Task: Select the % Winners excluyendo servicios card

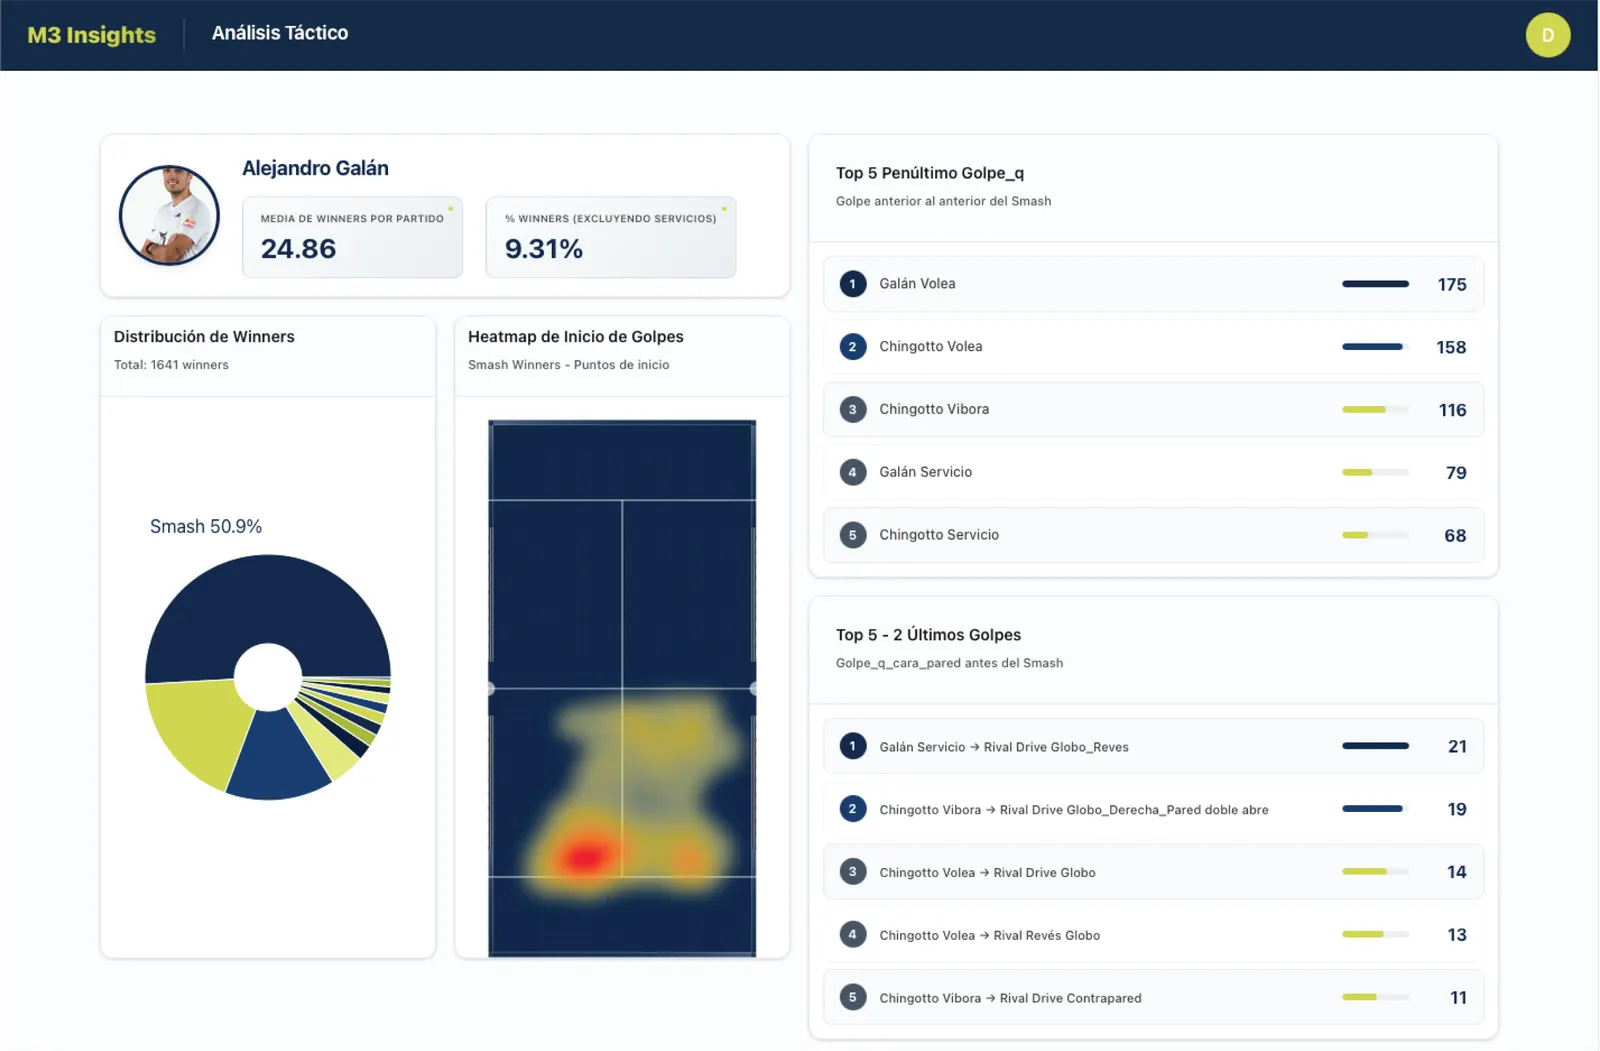Action: 611,237
